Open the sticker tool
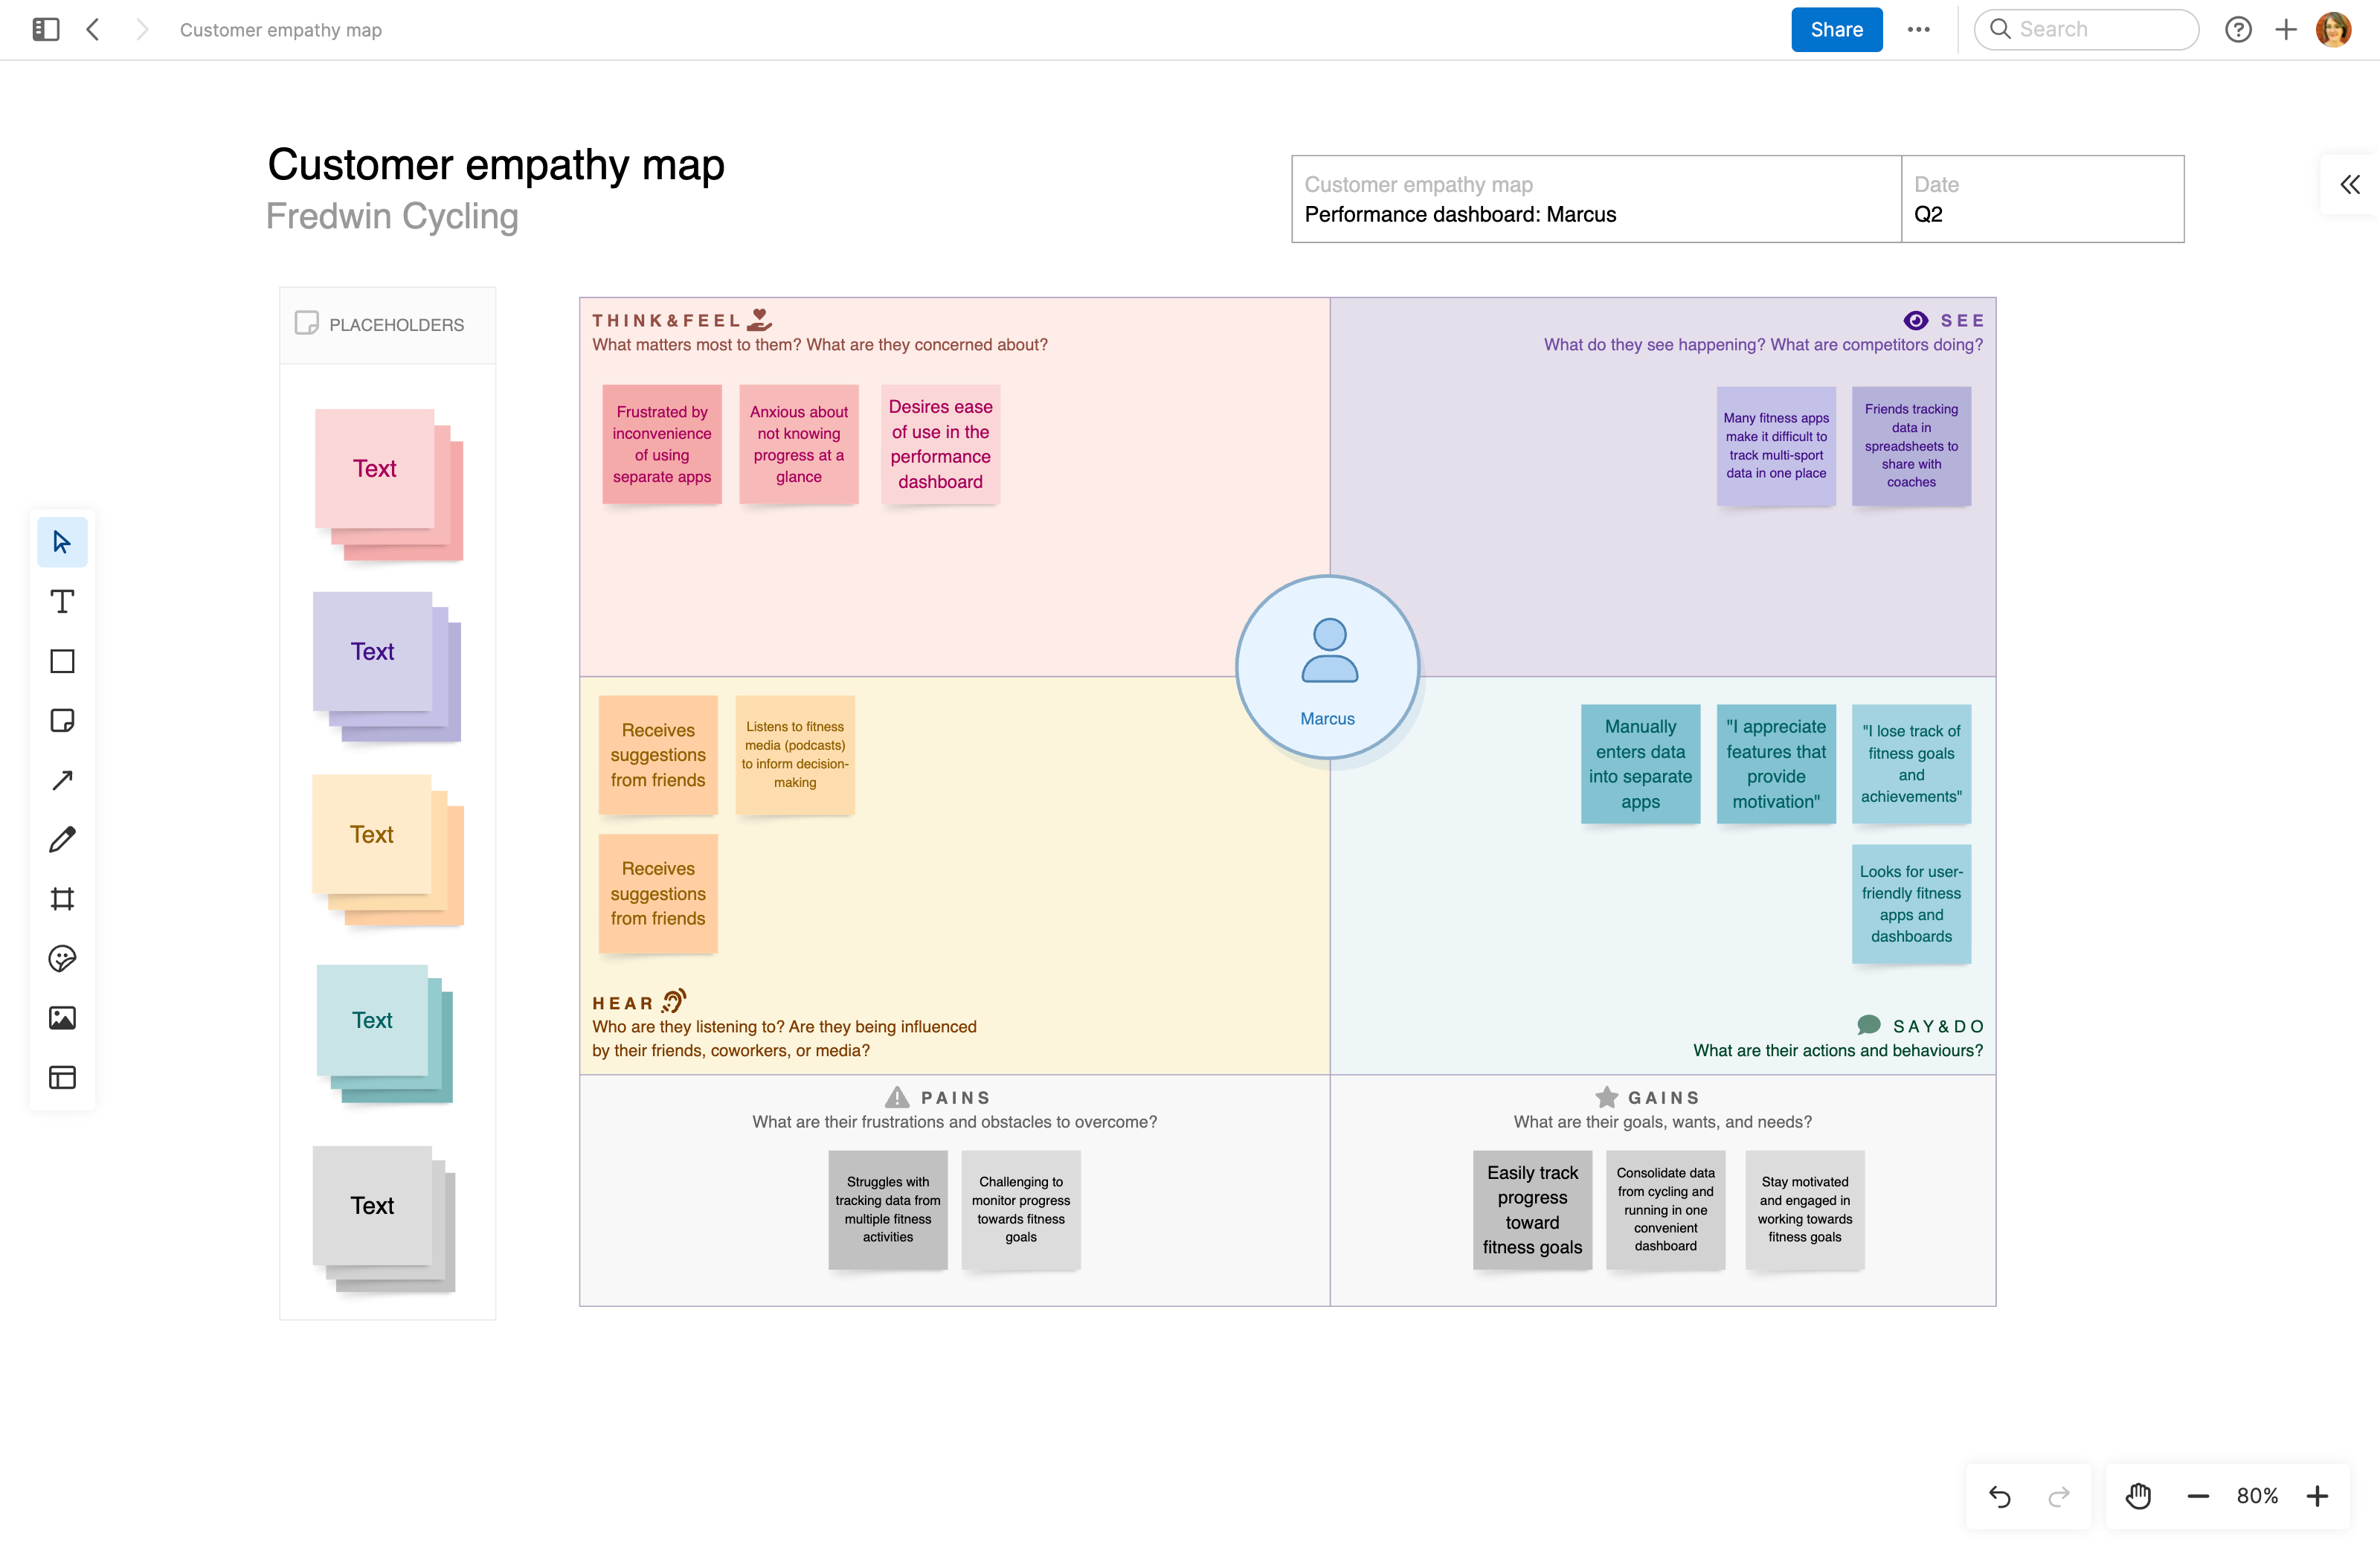 tap(62, 959)
